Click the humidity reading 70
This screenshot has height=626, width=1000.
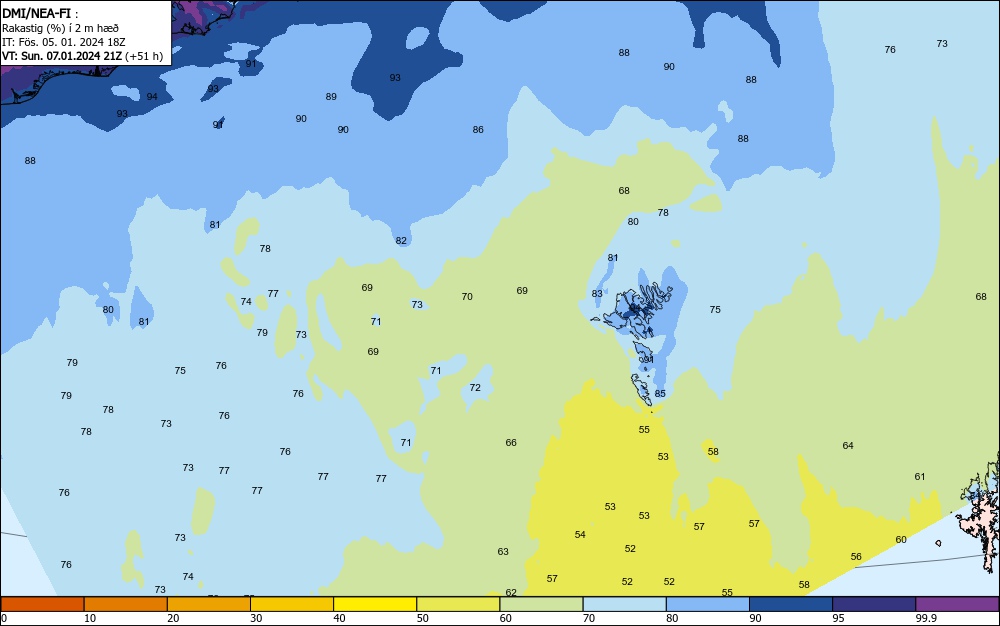click(x=467, y=296)
